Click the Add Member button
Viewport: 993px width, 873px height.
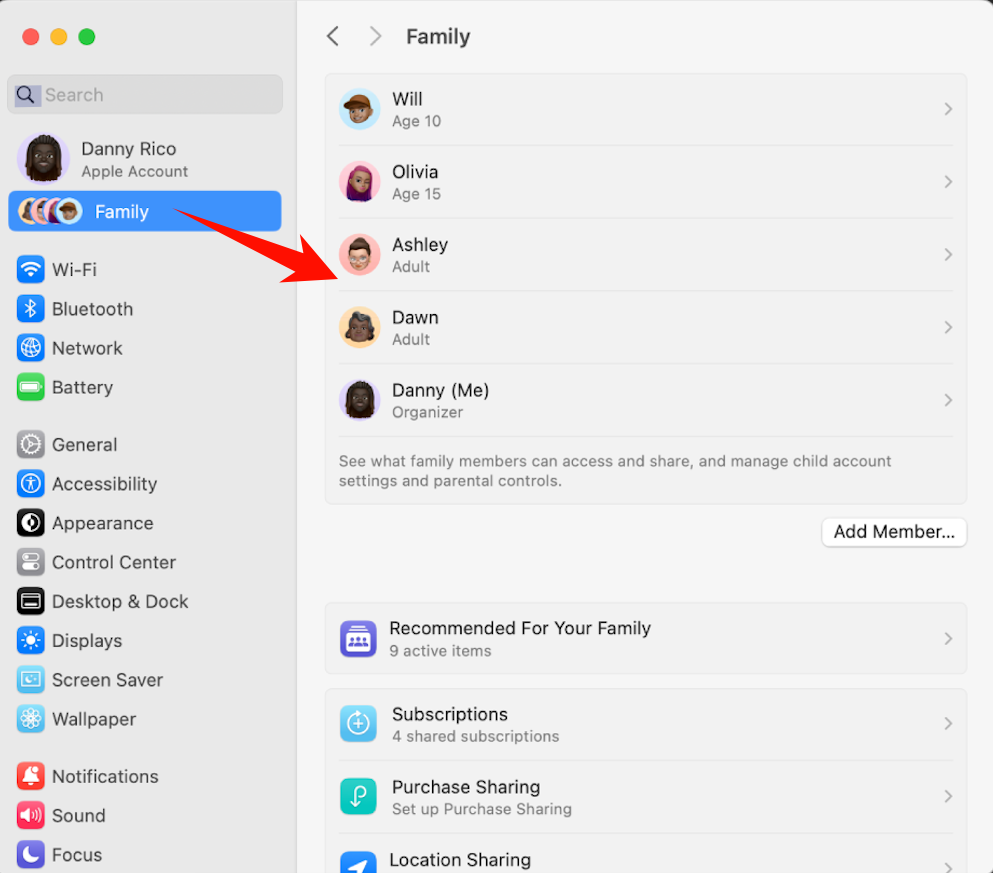point(894,532)
